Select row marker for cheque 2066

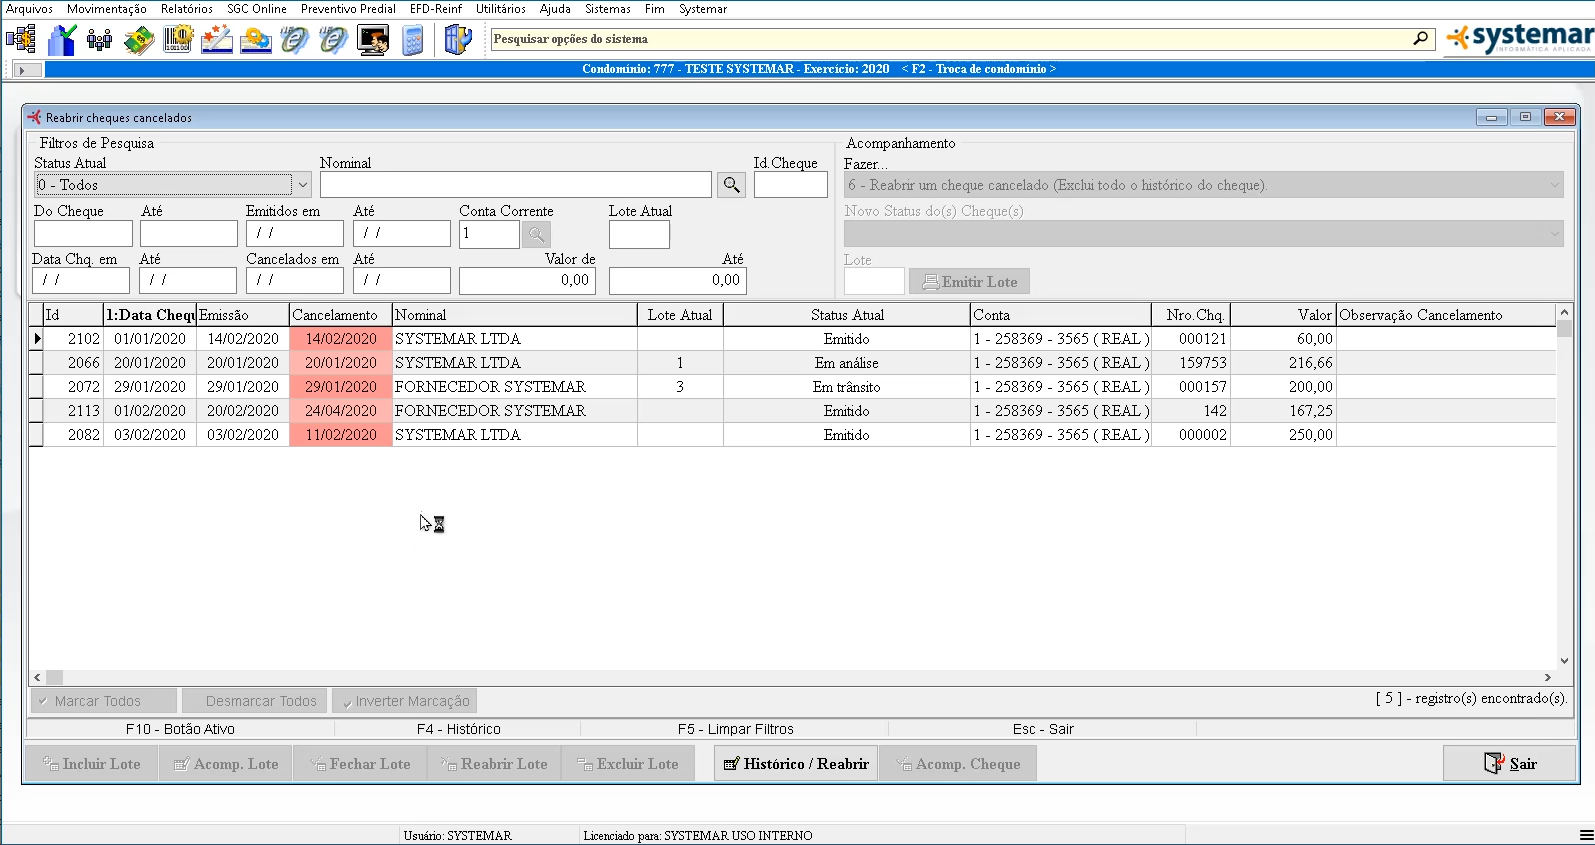(36, 363)
